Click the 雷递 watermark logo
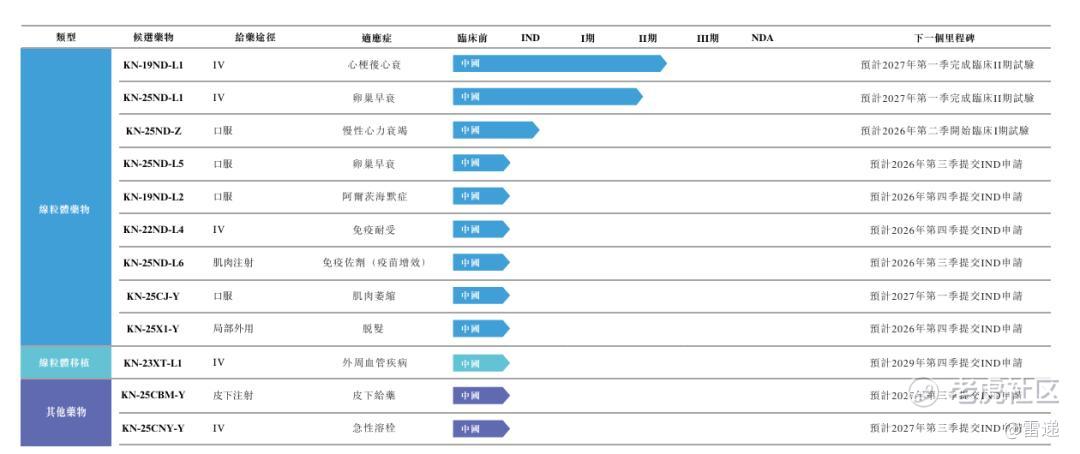The image size is (1080, 454). click(1030, 430)
